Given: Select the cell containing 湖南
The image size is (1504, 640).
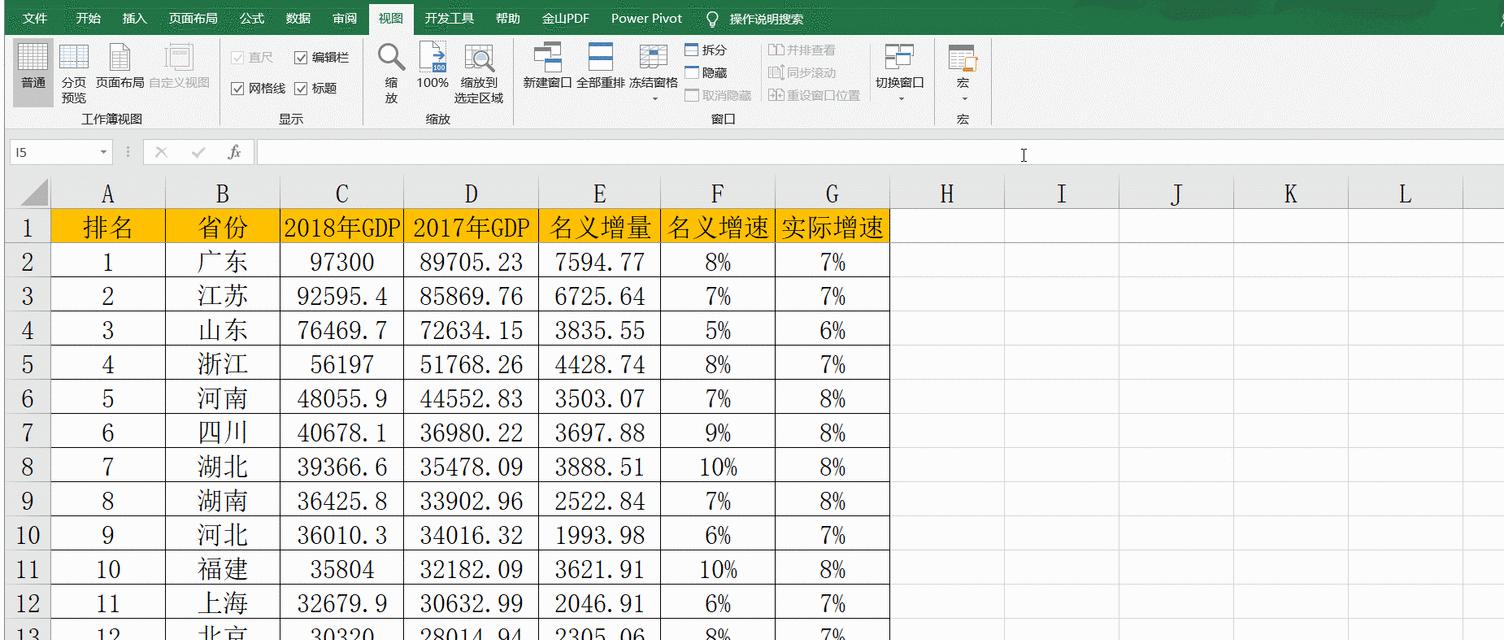Looking at the screenshot, I should tap(222, 500).
